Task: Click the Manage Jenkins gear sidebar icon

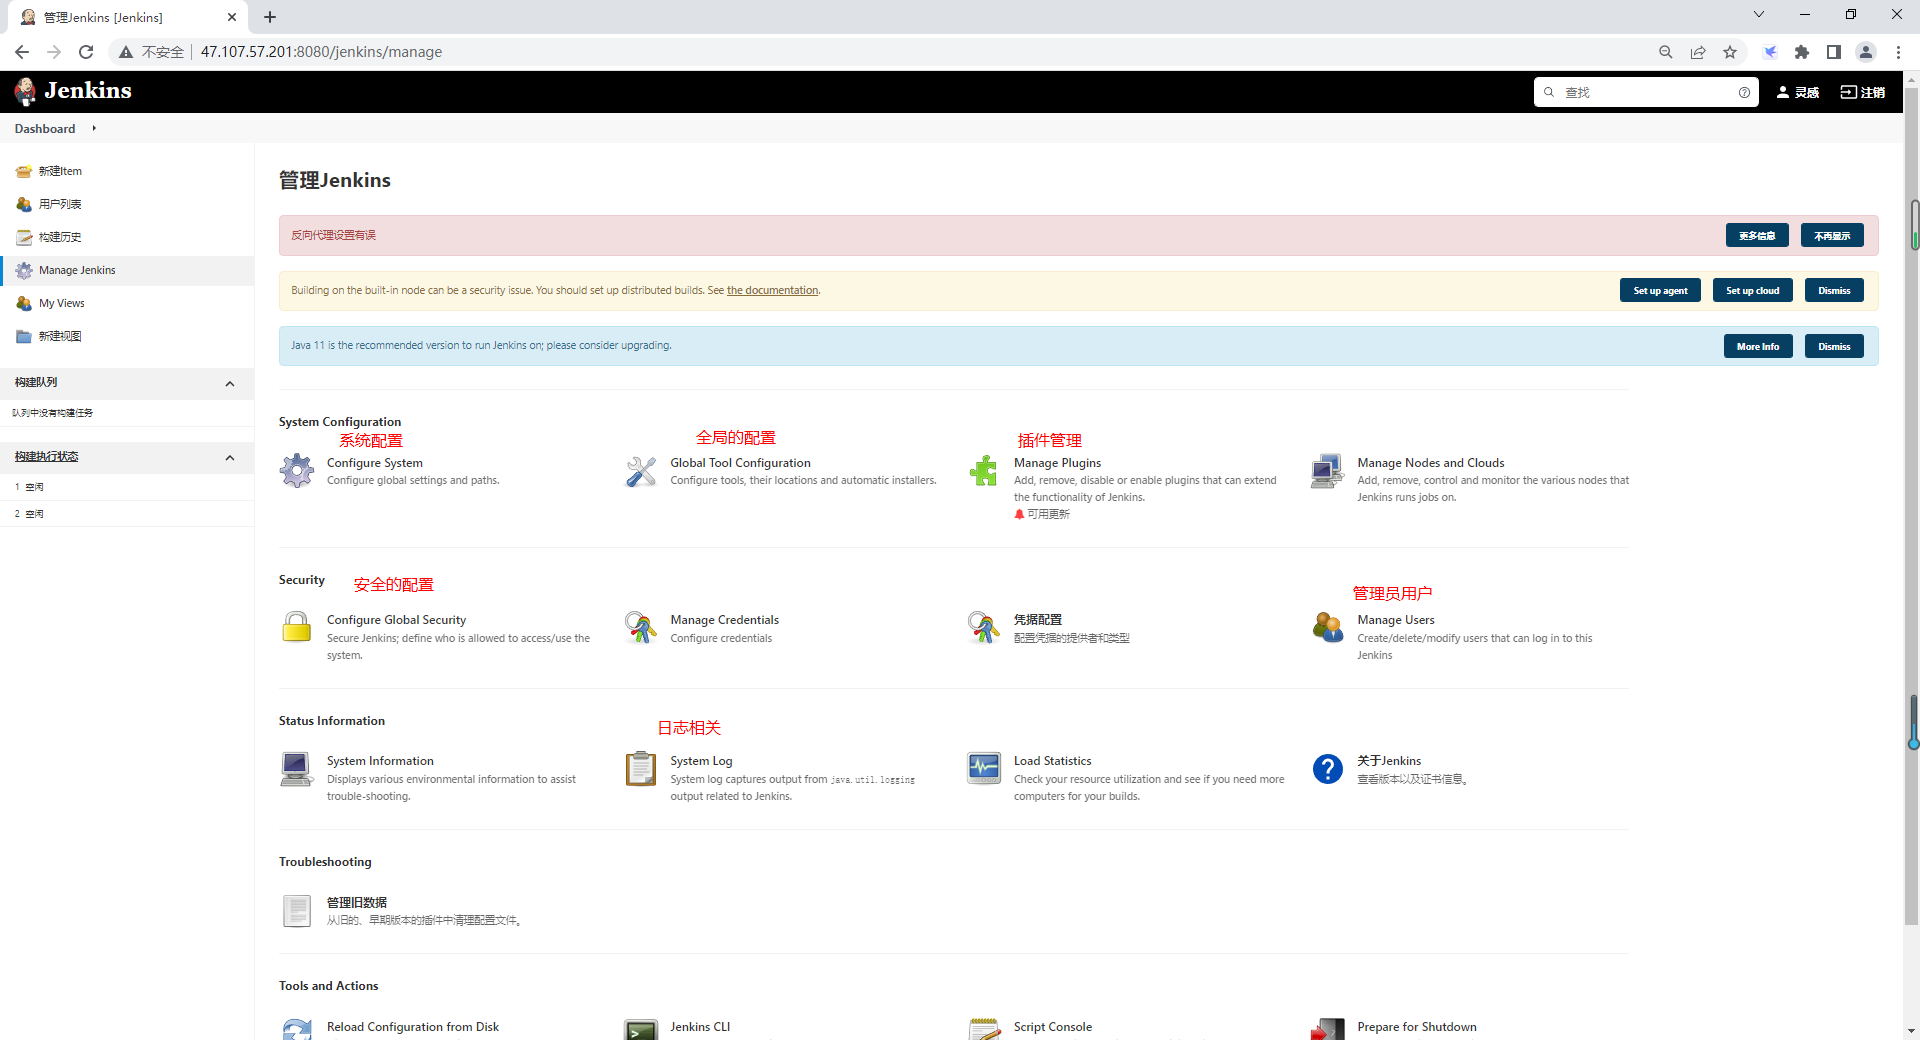Action: (x=24, y=270)
